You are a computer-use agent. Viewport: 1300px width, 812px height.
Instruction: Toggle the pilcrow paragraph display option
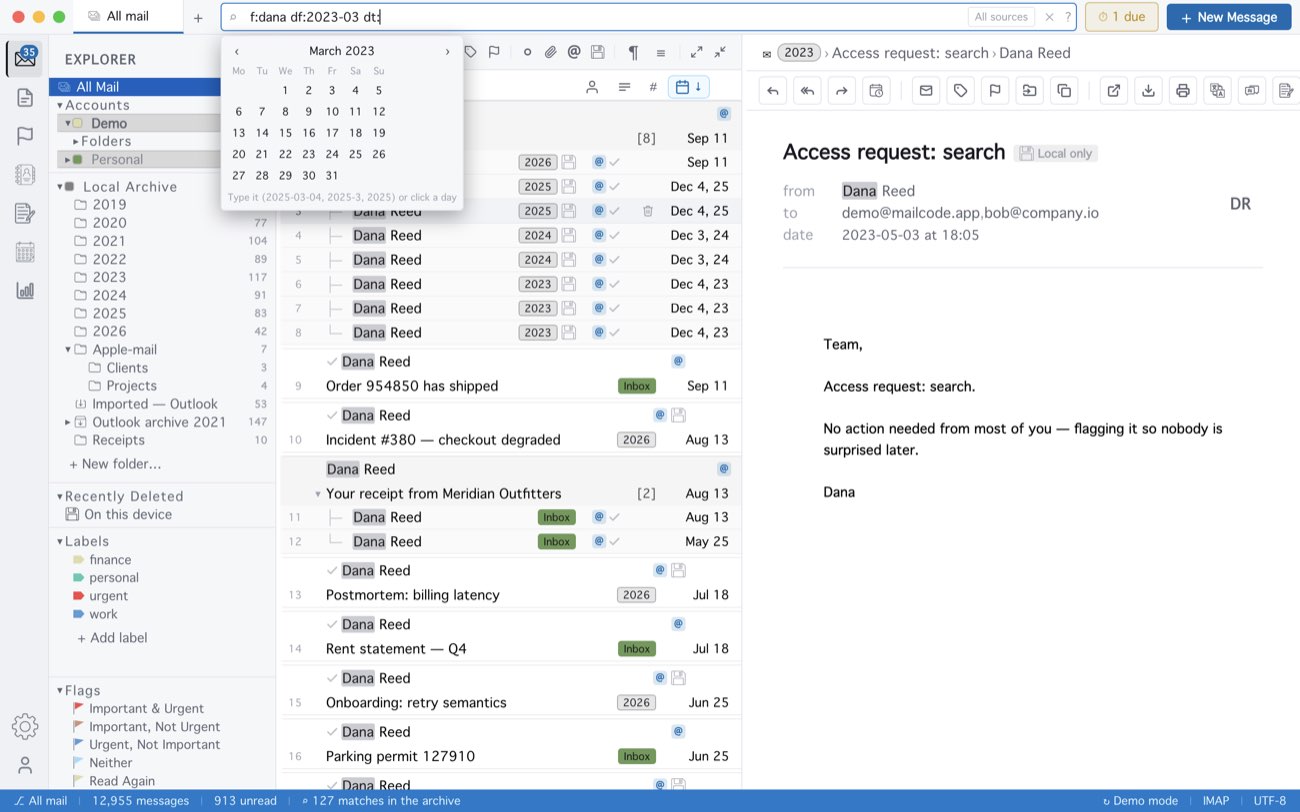(x=633, y=52)
